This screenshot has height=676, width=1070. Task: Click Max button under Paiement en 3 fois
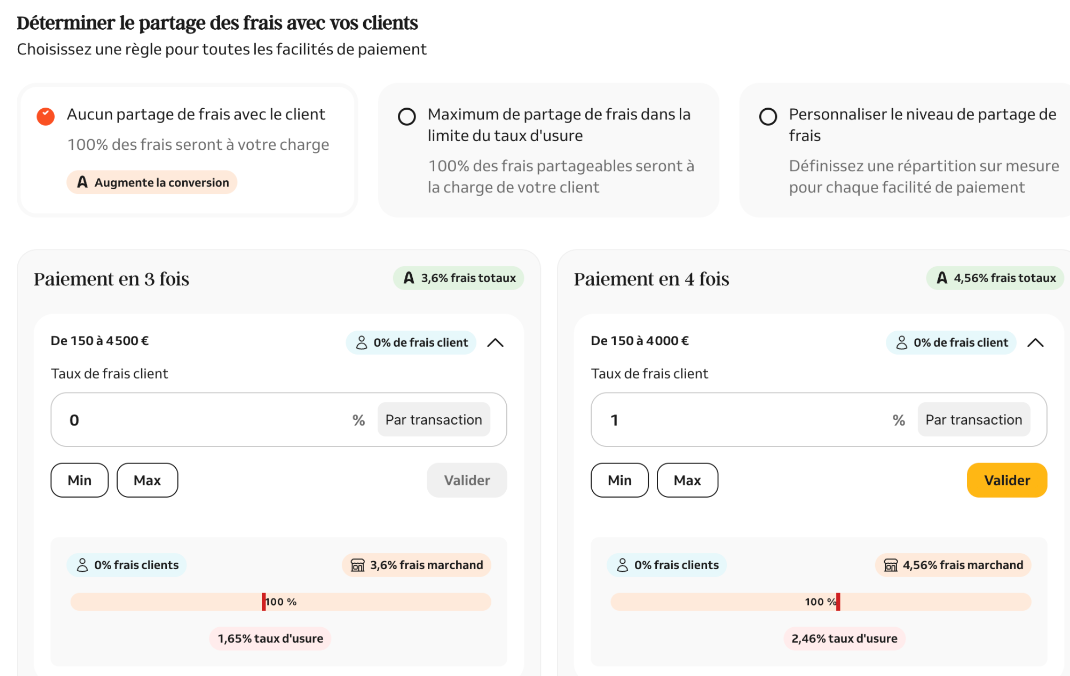tap(147, 480)
